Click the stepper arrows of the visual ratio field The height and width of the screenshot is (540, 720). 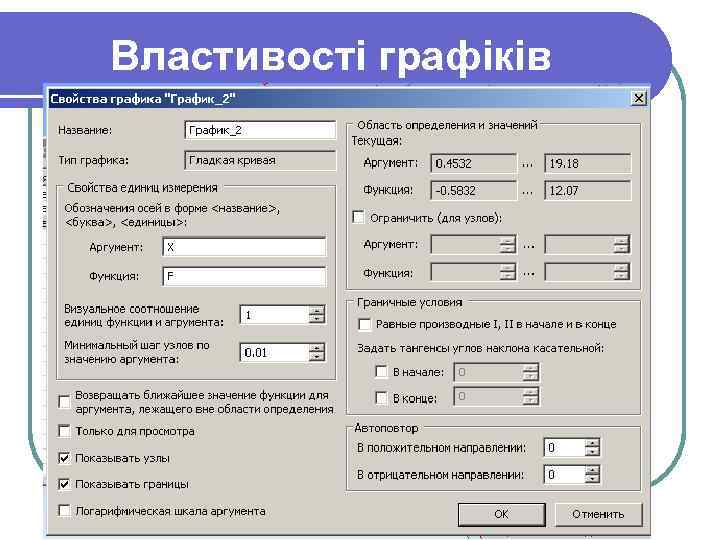[317, 315]
